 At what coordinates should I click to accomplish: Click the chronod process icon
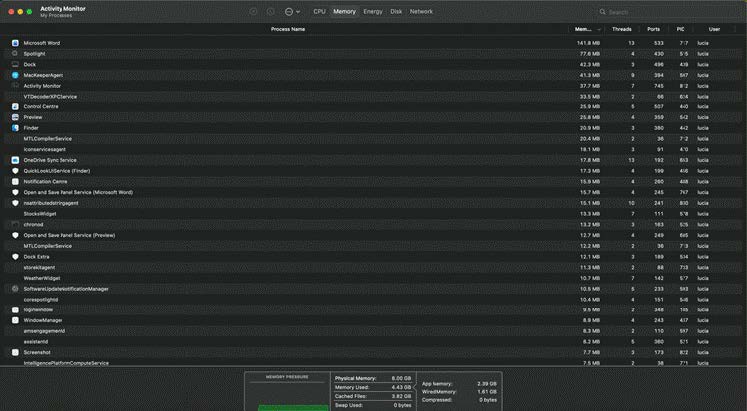[x=15, y=224]
